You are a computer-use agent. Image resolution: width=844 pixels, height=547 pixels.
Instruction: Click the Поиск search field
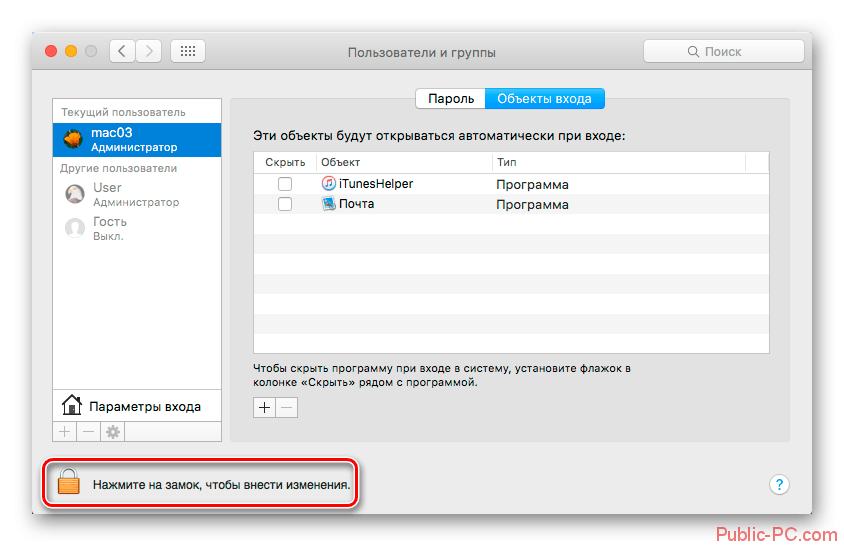pyautogui.click(x=723, y=51)
